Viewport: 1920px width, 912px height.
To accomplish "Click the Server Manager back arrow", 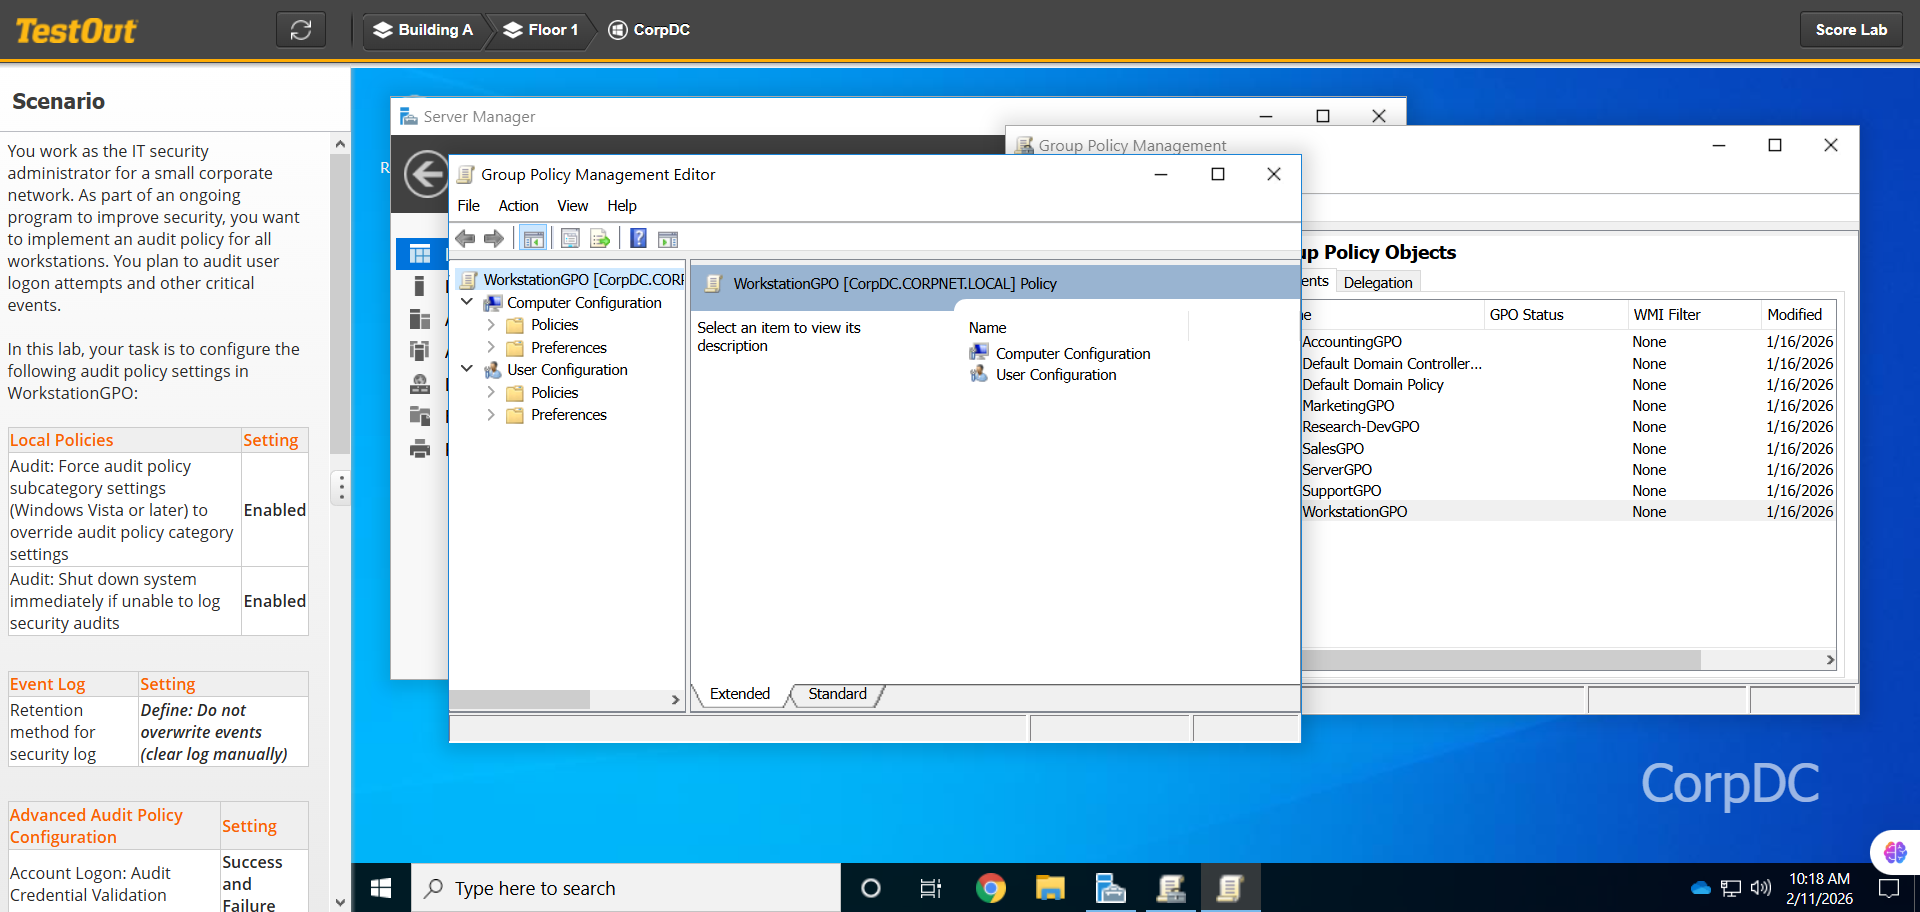I will (426, 175).
